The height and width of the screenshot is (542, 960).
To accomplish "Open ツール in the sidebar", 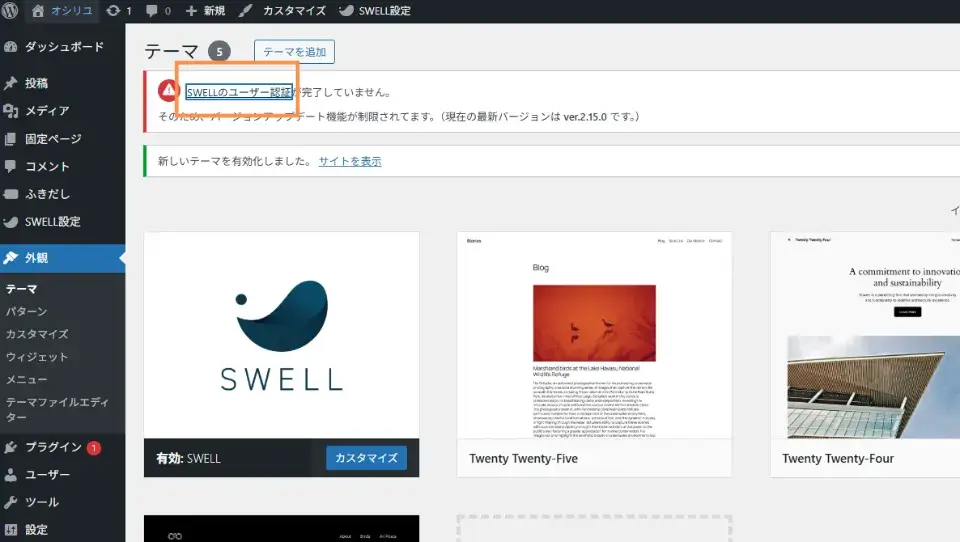I will point(62,502).
